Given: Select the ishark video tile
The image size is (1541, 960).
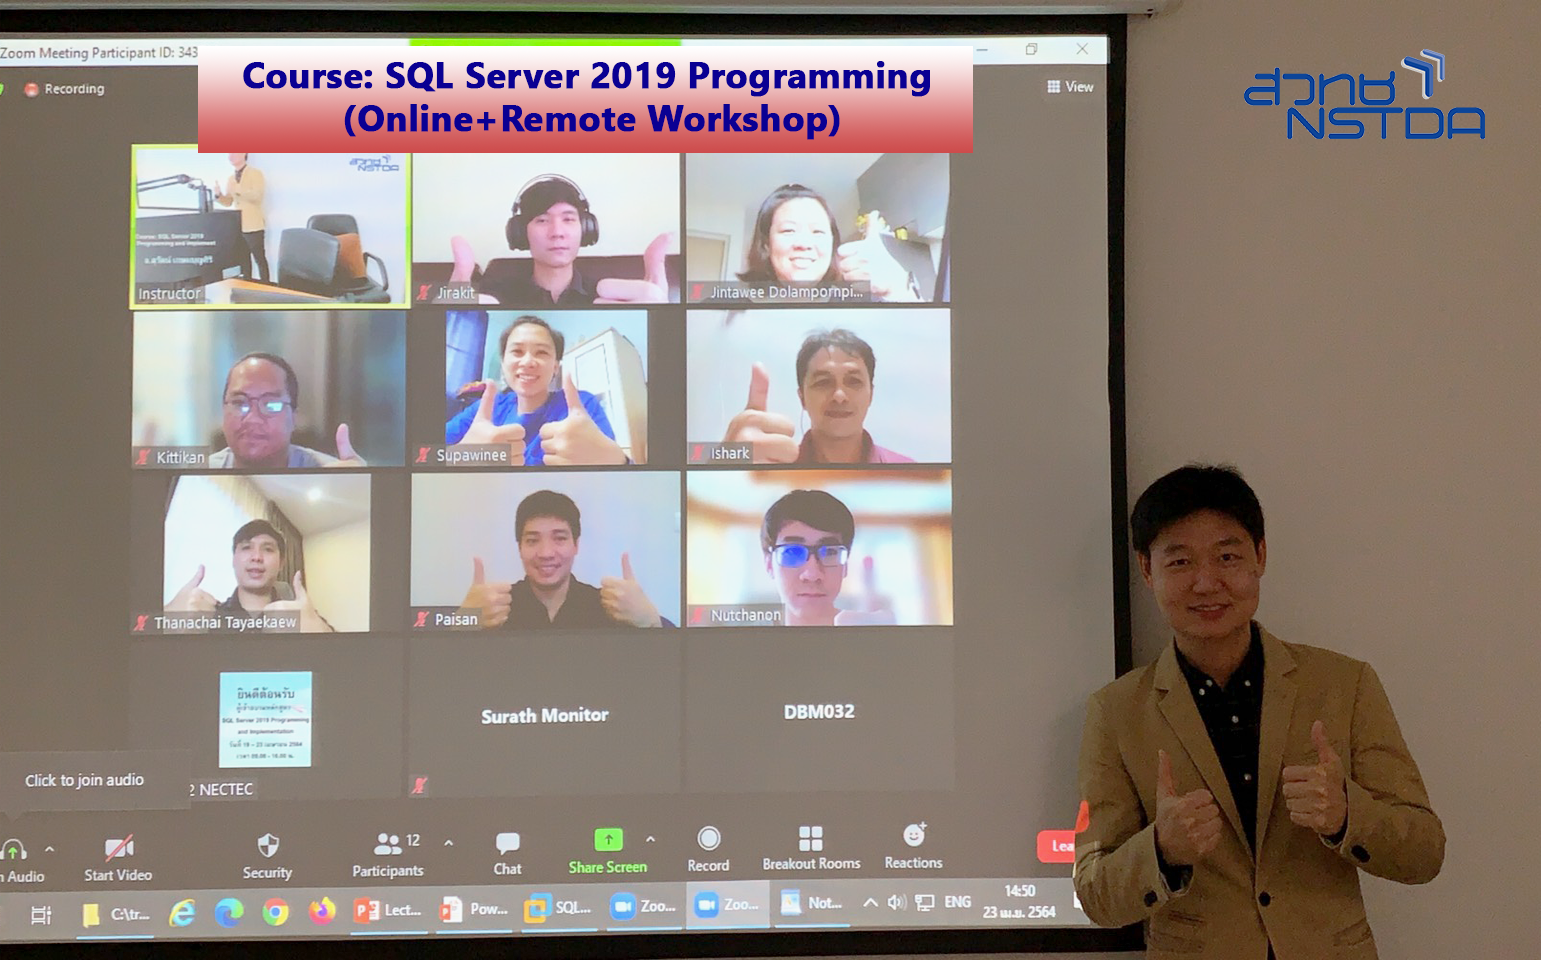Looking at the screenshot, I should [x=818, y=387].
